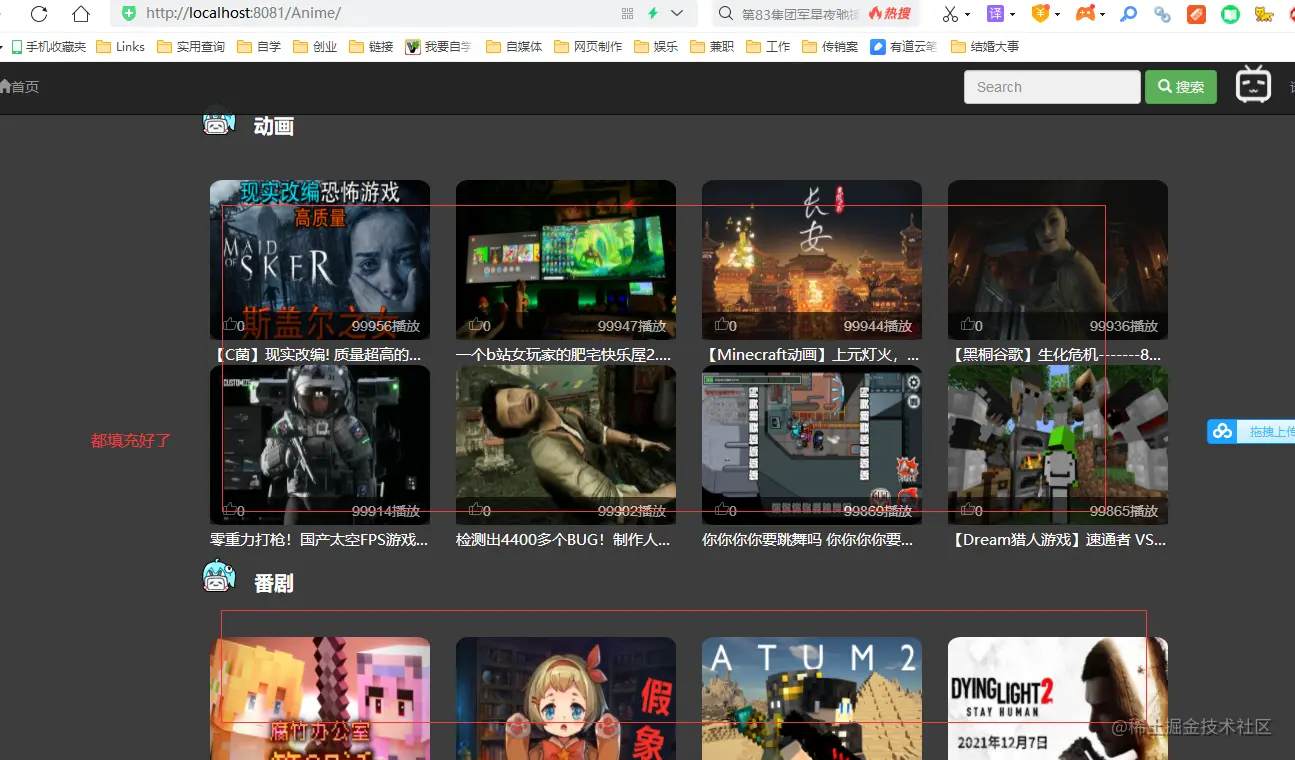The image size is (1295, 760).
Task: Open the QR code icon in address bar
Action: [628, 14]
